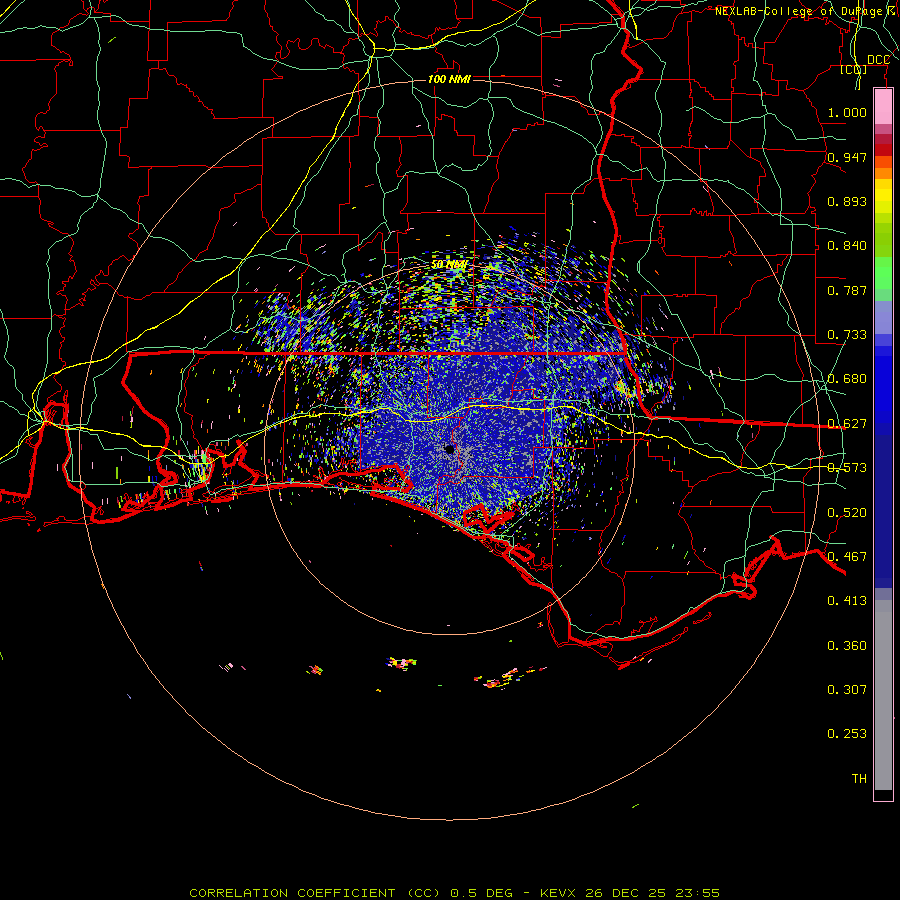Image resolution: width=900 pixels, height=900 pixels.
Task: Pick the orange swatch on the color bar
Action: tap(883, 173)
